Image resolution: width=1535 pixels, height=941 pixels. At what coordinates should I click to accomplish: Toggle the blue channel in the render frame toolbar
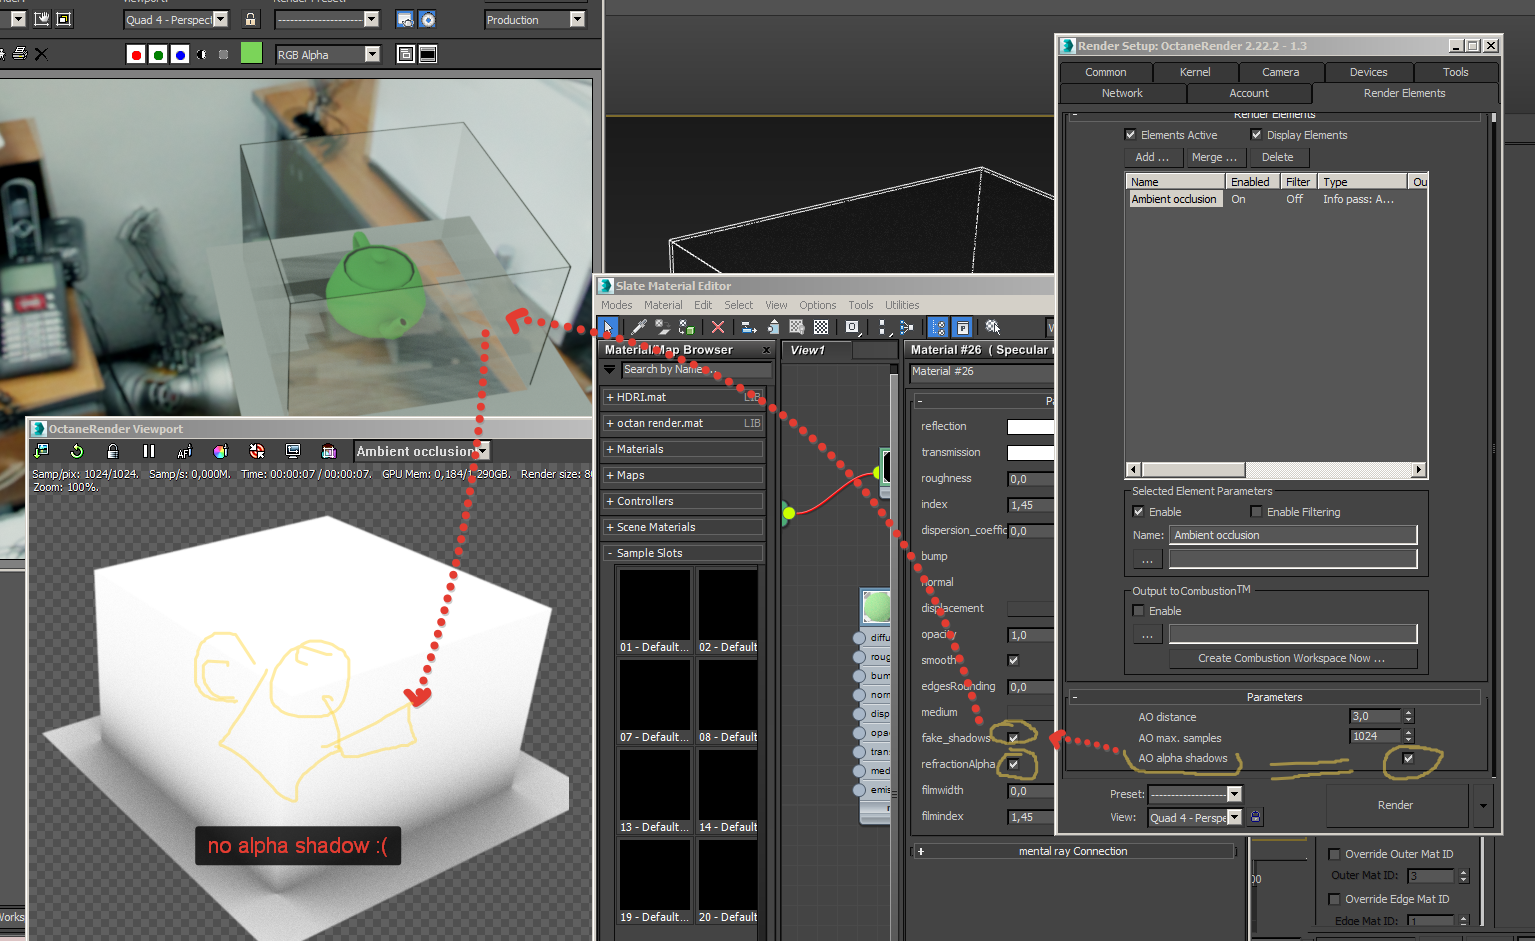180,54
